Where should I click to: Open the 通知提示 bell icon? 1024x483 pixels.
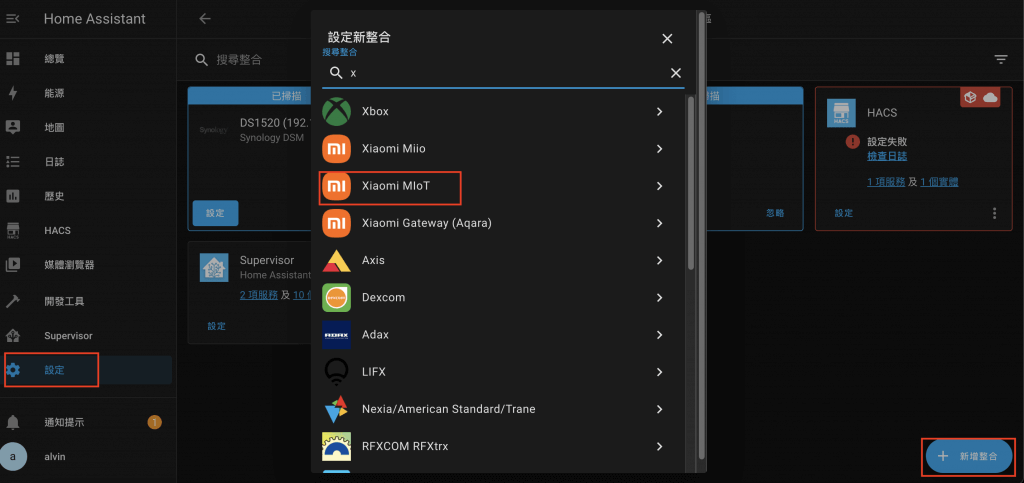pyautogui.click(x=13, y=422)
